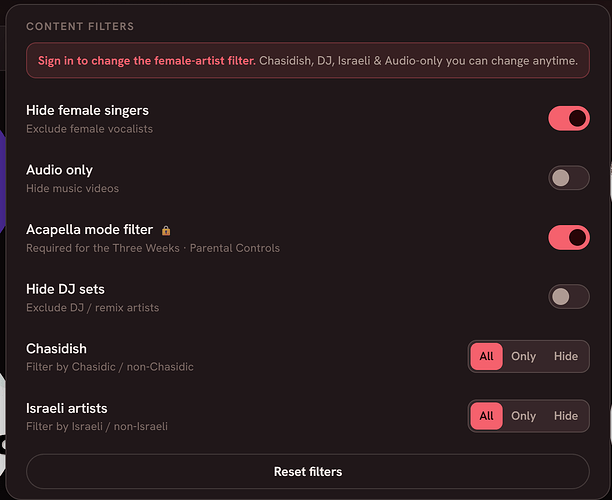Click the Hide DJ sets label
The height and width of the screenshot is (500, 612).
[65, 289]
